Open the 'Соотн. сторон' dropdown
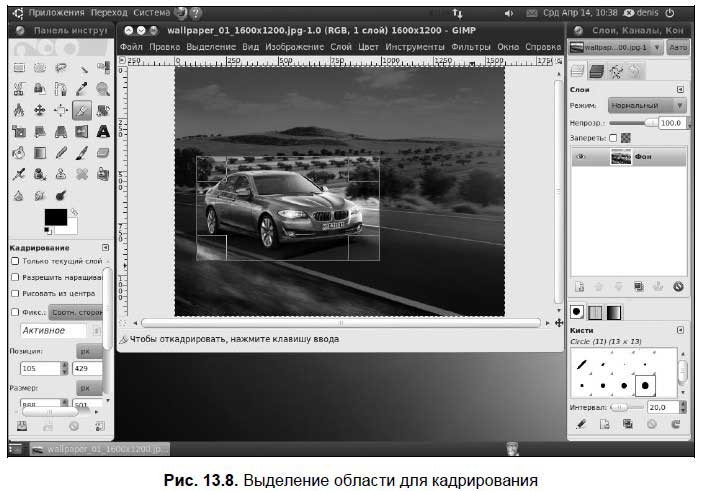This screenshot has height=491, width=703. (x=75, y=312)
